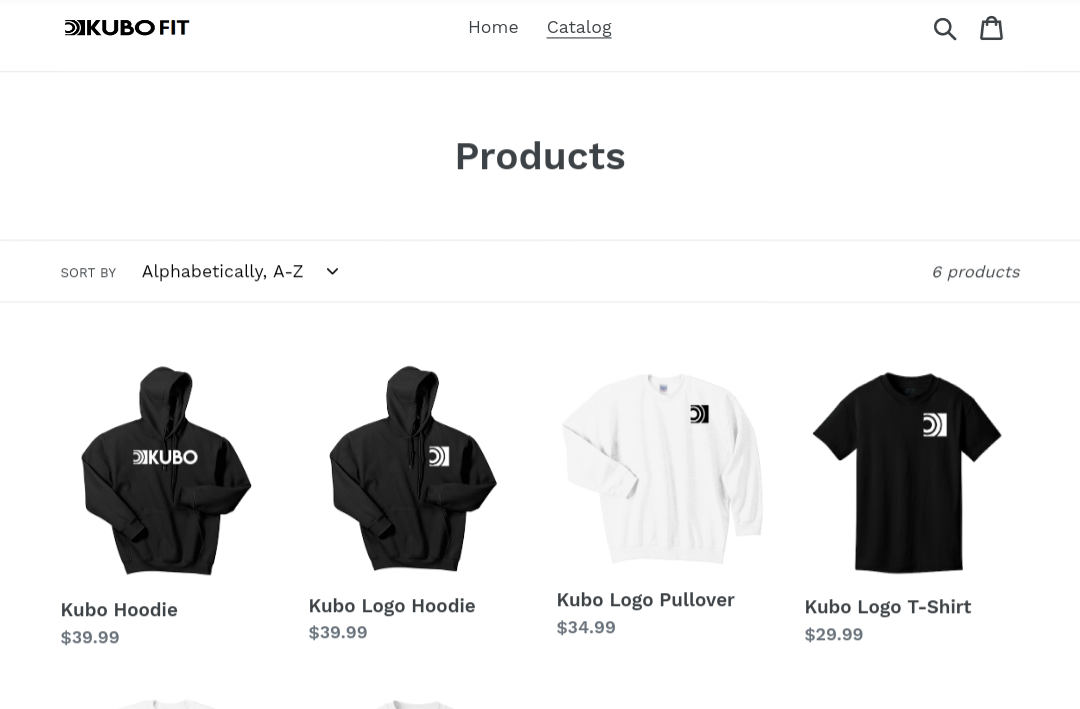Go to the Home menu item
This screenshot has height=709, width=1080.
[x=493, y=28]
